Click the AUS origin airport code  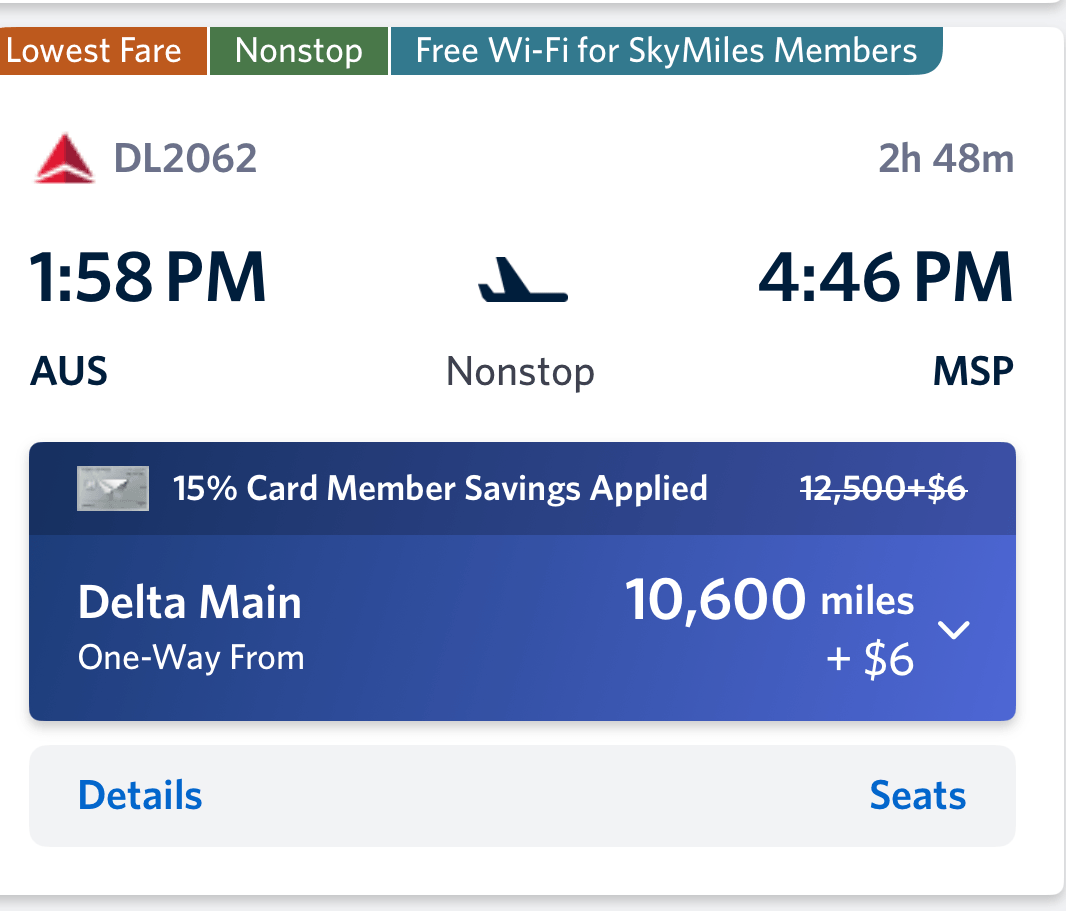69,371
